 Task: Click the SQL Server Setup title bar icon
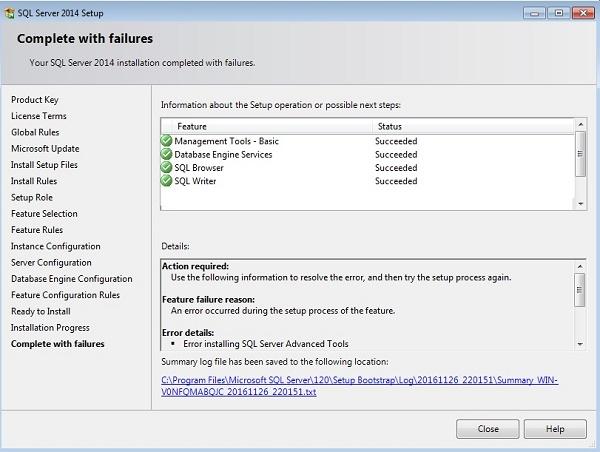(x=11, y=12)
